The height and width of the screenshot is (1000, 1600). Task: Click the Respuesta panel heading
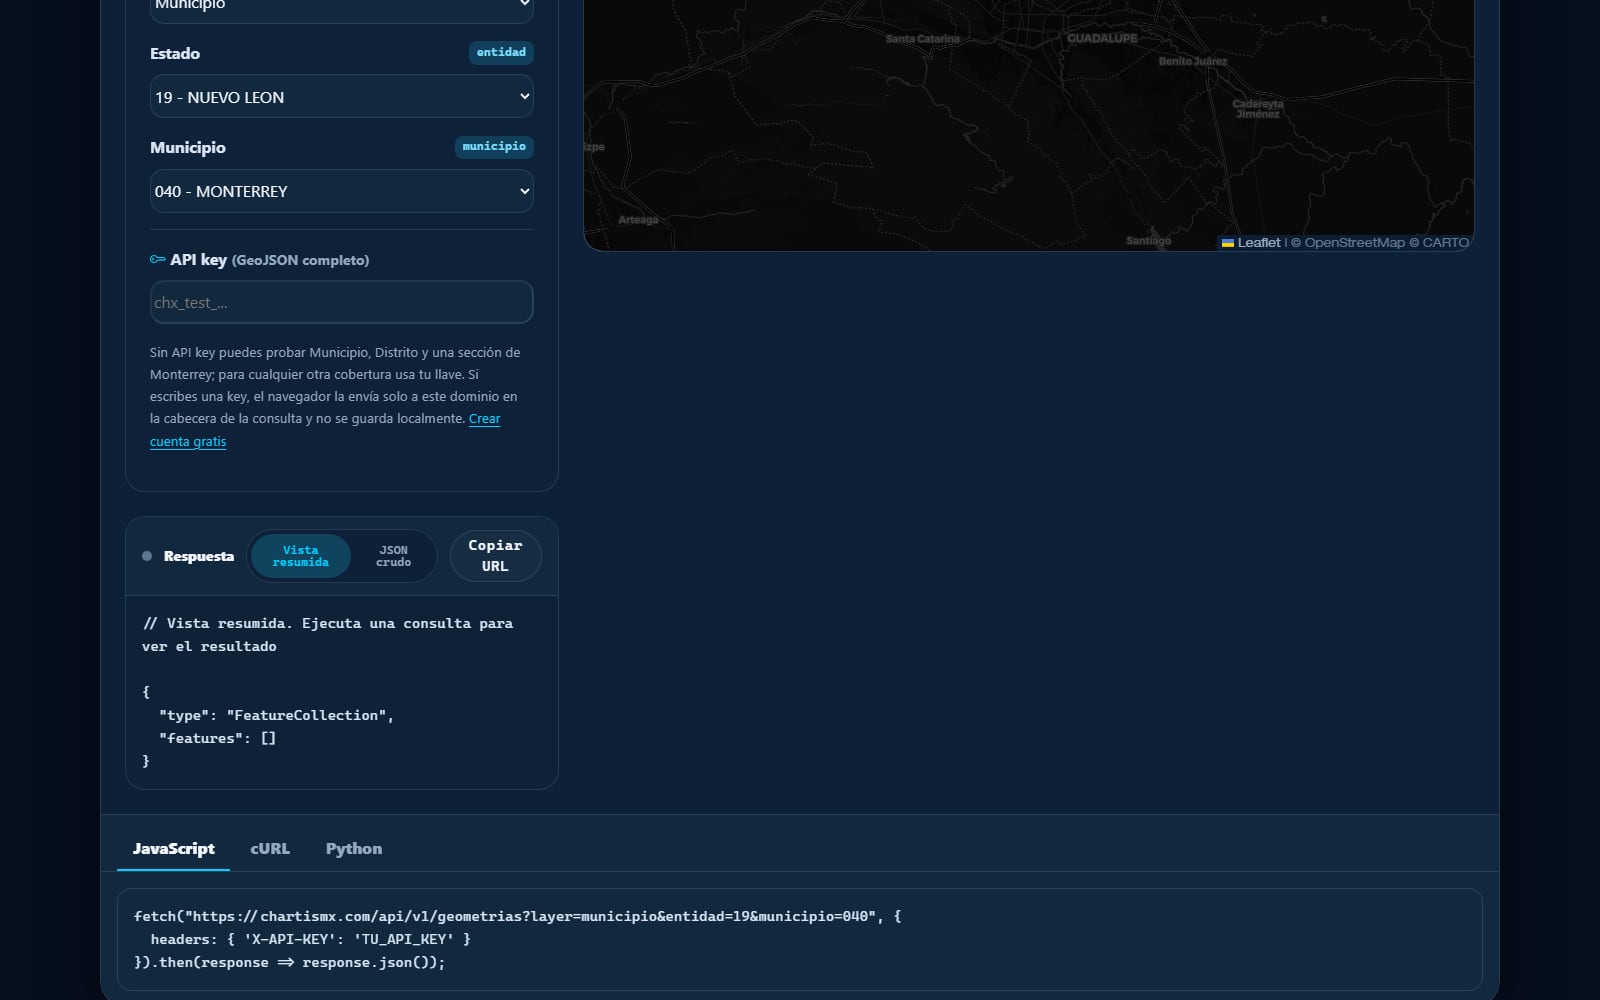click(199, 556)
